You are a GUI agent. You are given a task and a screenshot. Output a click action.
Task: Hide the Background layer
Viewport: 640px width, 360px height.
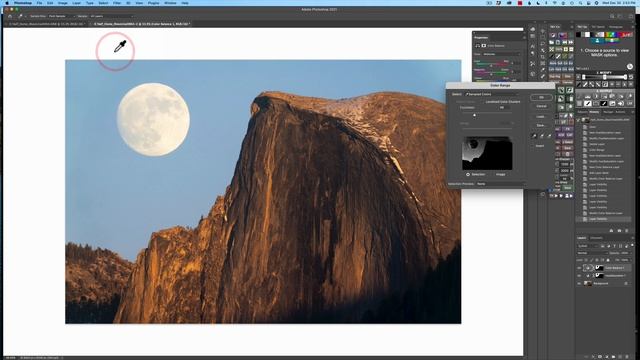pos(579,283)
